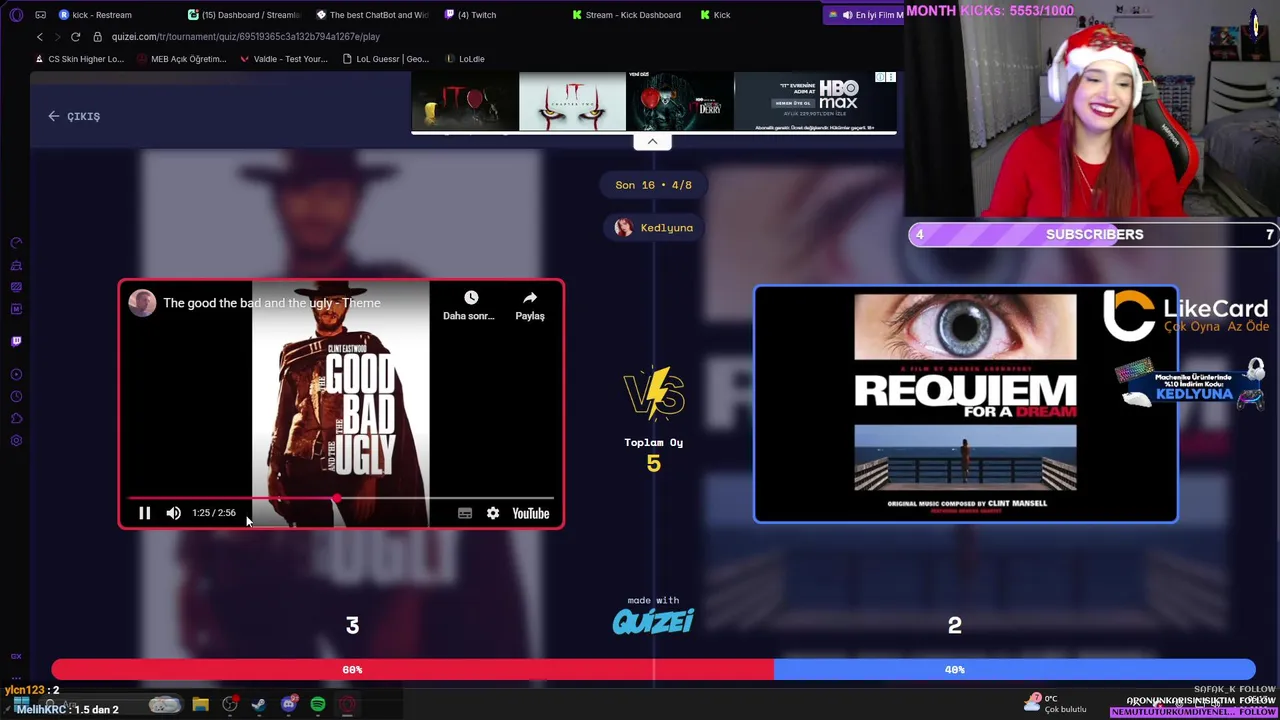The width and height of the screenshot is (1280, 720).
Task: Open the M sidebar icon
Action: tap(16, 309)
